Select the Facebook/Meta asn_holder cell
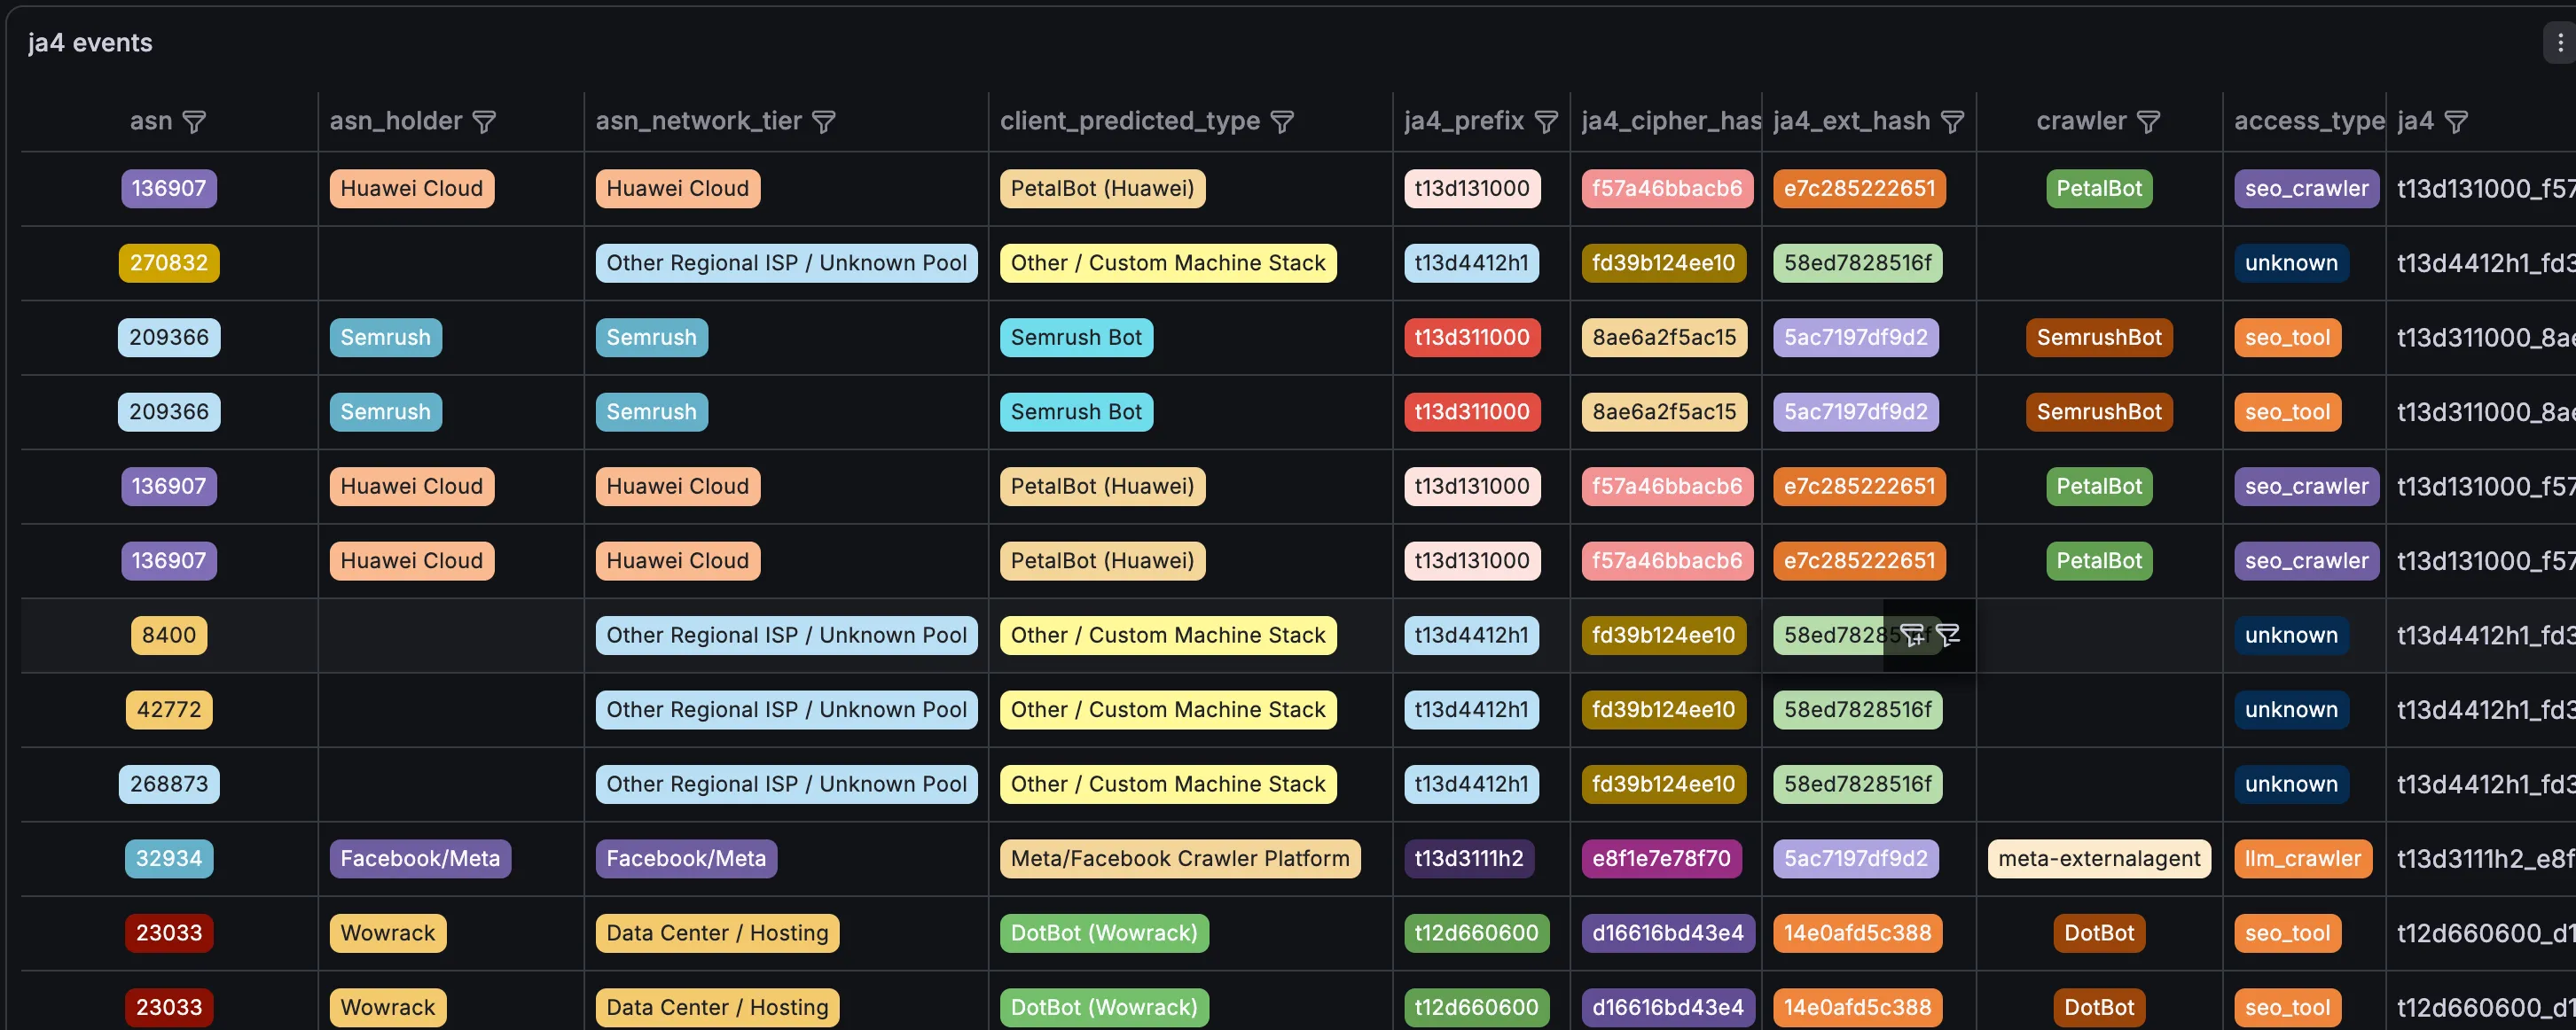2576x1030 pixels. (x=420, y=859)
